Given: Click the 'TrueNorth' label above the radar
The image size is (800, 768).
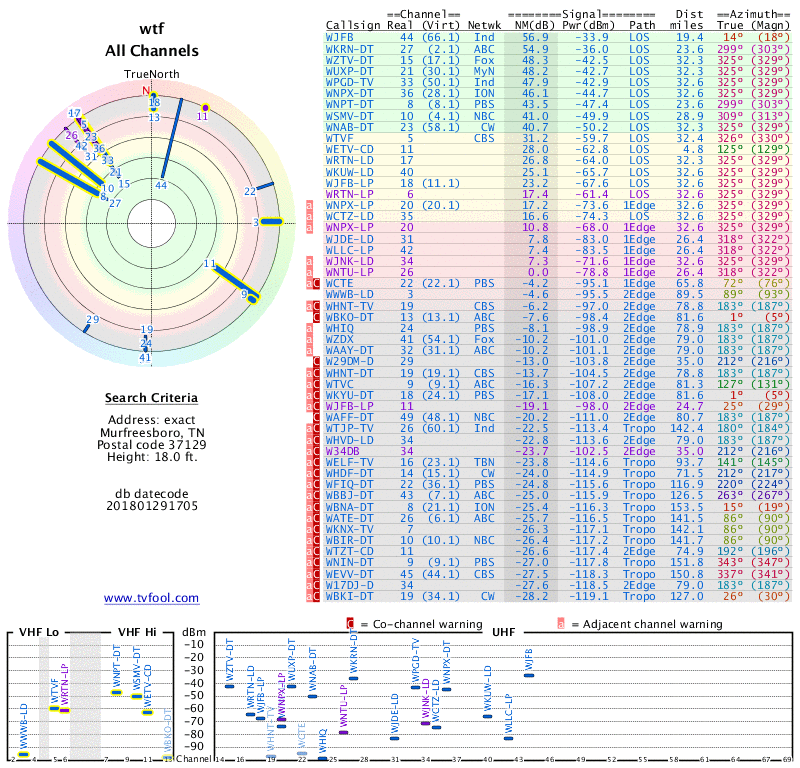Looking at the screenshot, I should [152, 74].
